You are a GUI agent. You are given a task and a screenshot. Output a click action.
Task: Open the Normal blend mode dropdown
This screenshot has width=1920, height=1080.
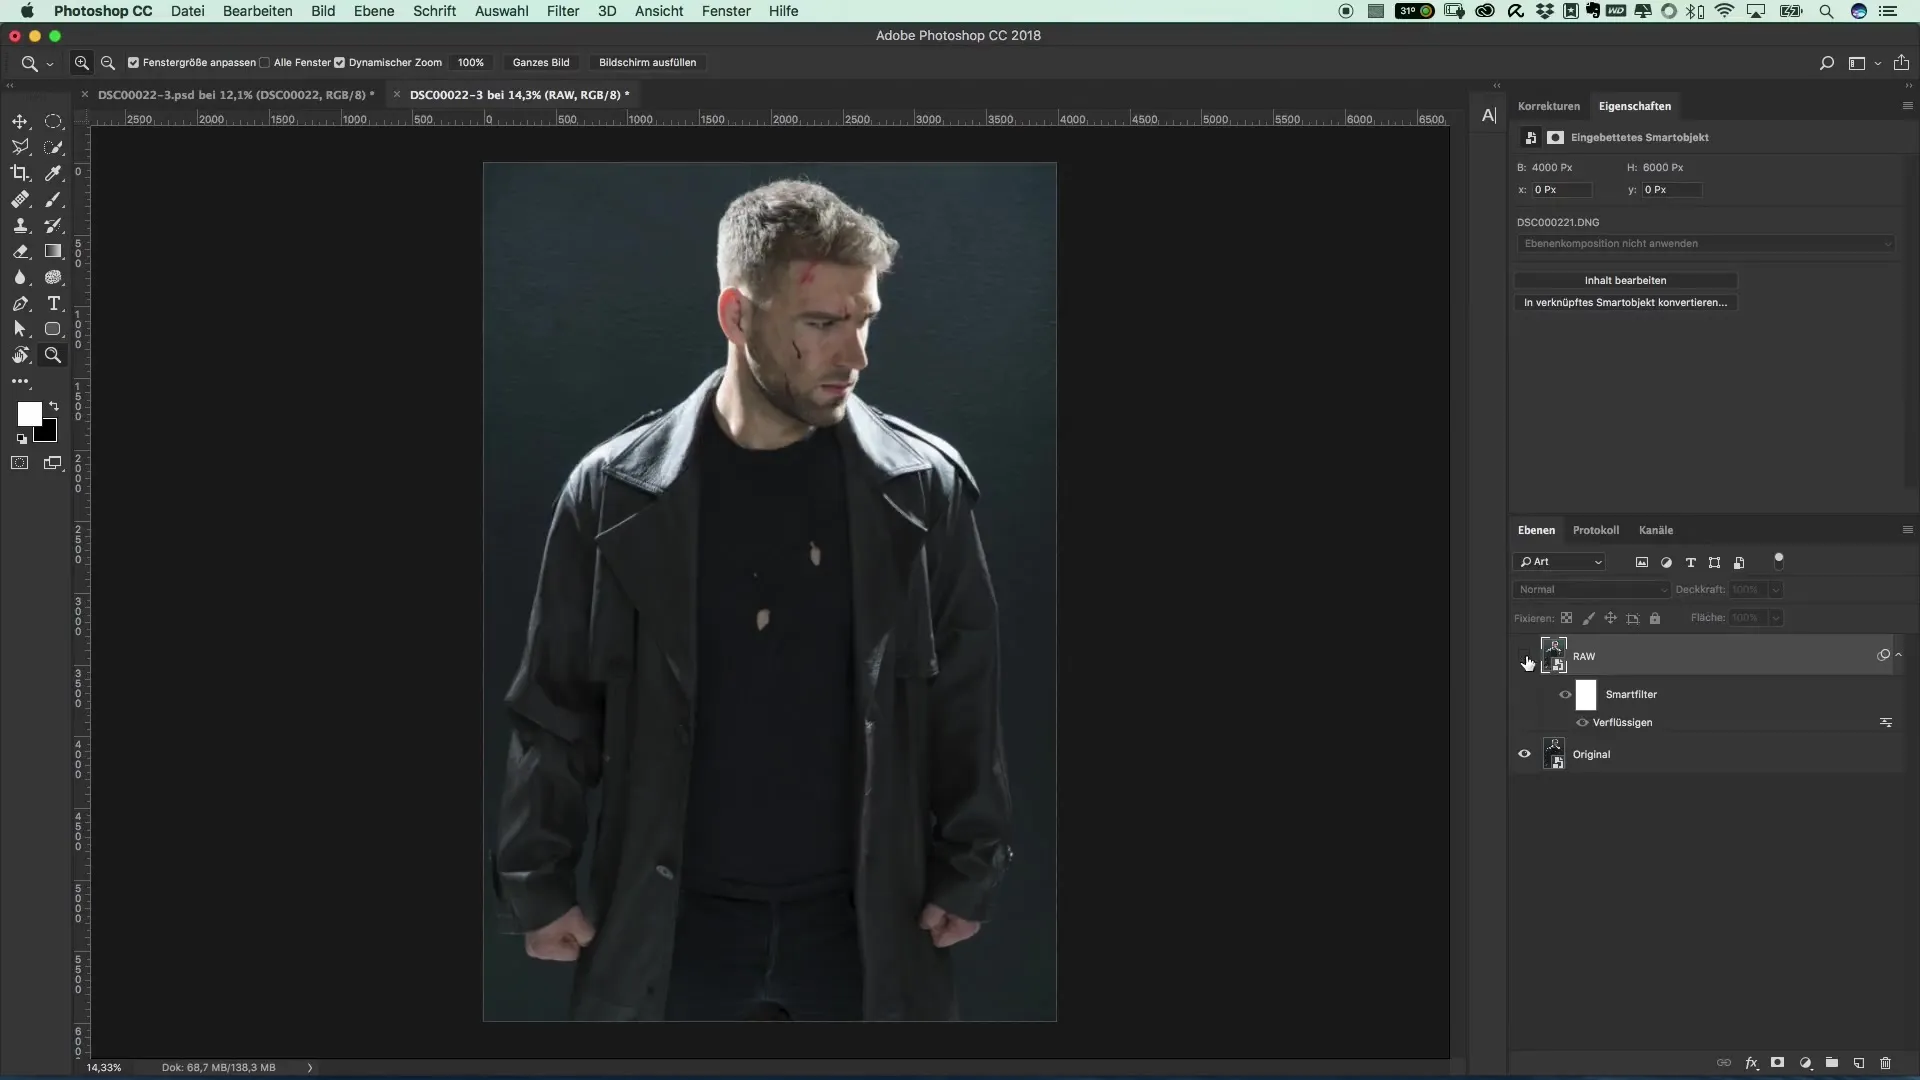tap(1592, 590)
